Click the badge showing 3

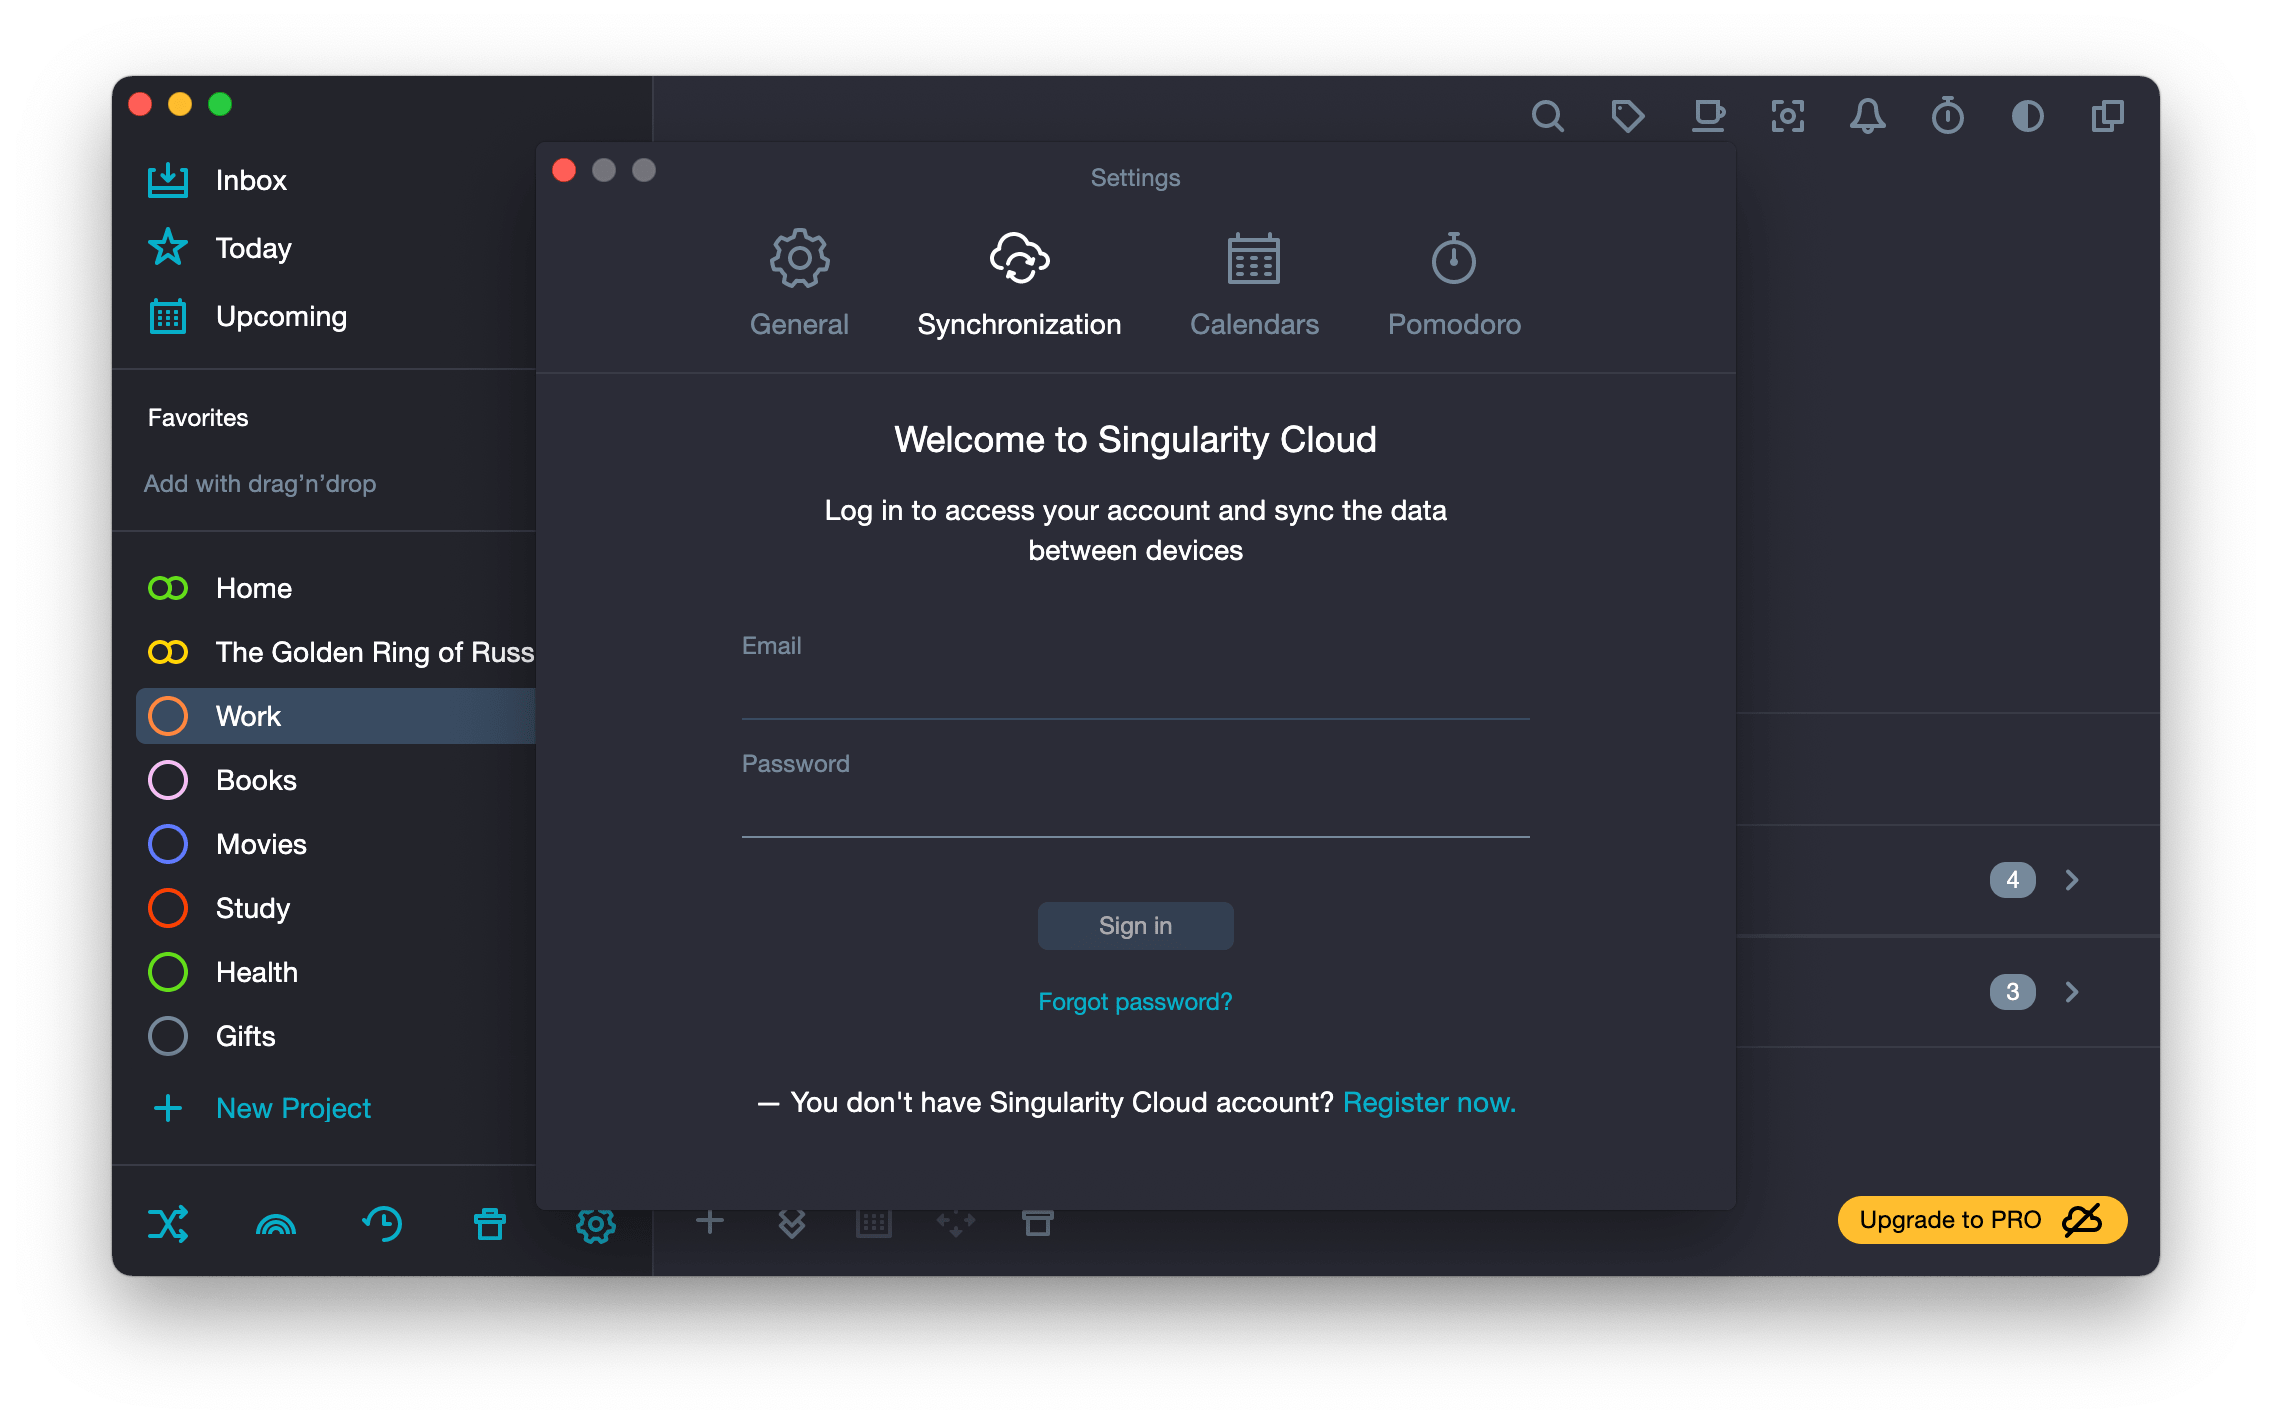point(2012,992)
